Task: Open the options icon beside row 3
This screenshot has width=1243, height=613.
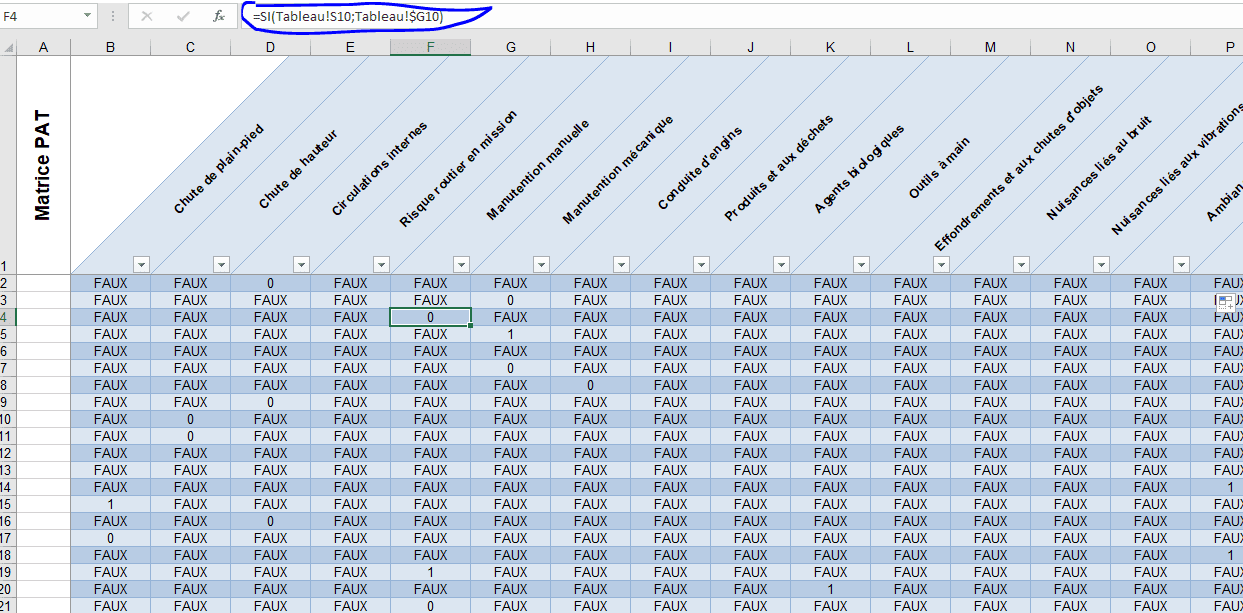Action: tap(1227, 301)
